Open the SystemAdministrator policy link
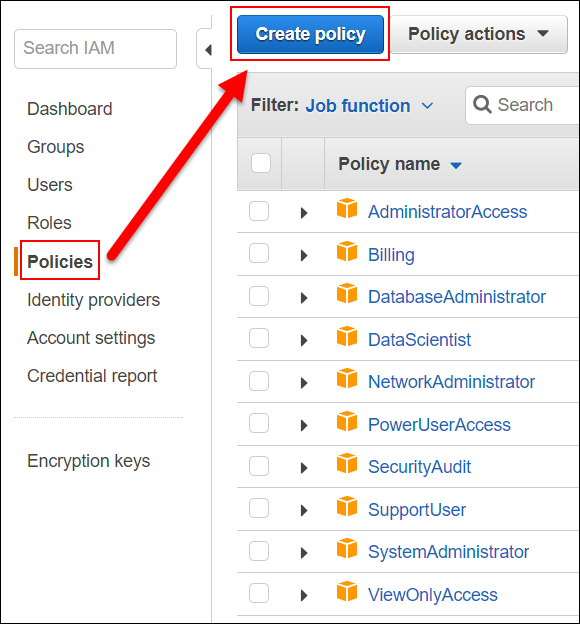This screenshot has width=580, height=624. pos(449,552)
